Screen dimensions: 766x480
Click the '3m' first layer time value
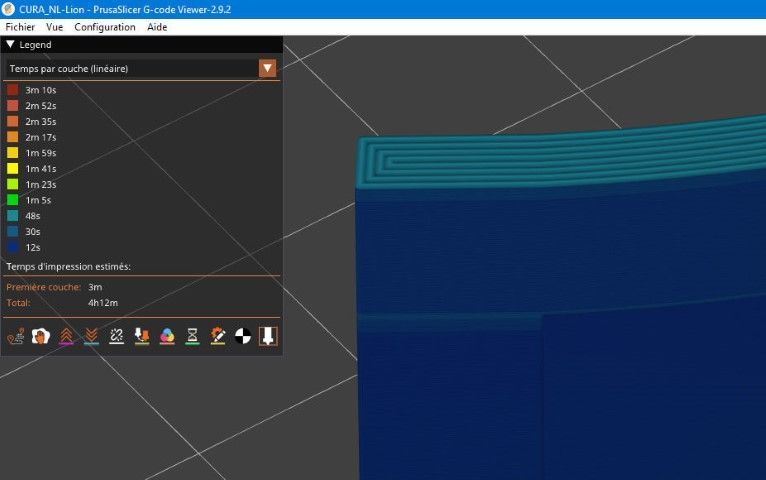pos(95,287)
